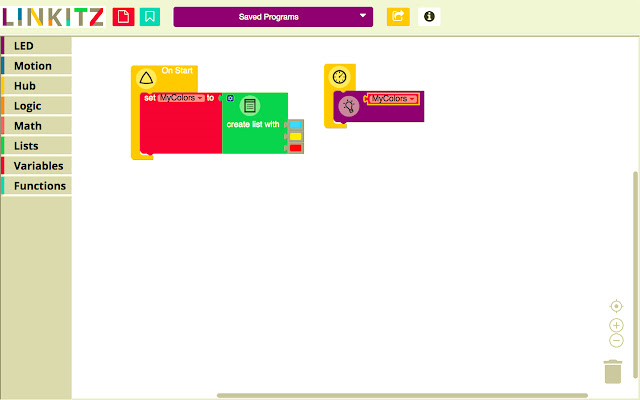Click the red new program icon
Viewport: 640px width, 400px height.
pyautogui.click(x=122, y=17)
